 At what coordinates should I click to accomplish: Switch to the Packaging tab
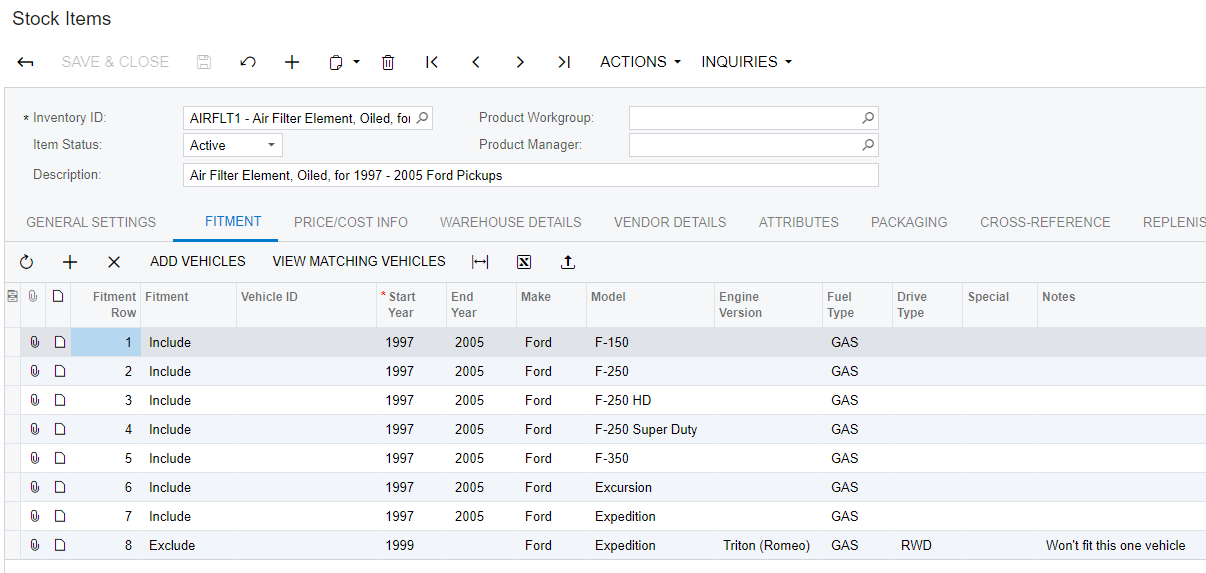tap(909, 222)
